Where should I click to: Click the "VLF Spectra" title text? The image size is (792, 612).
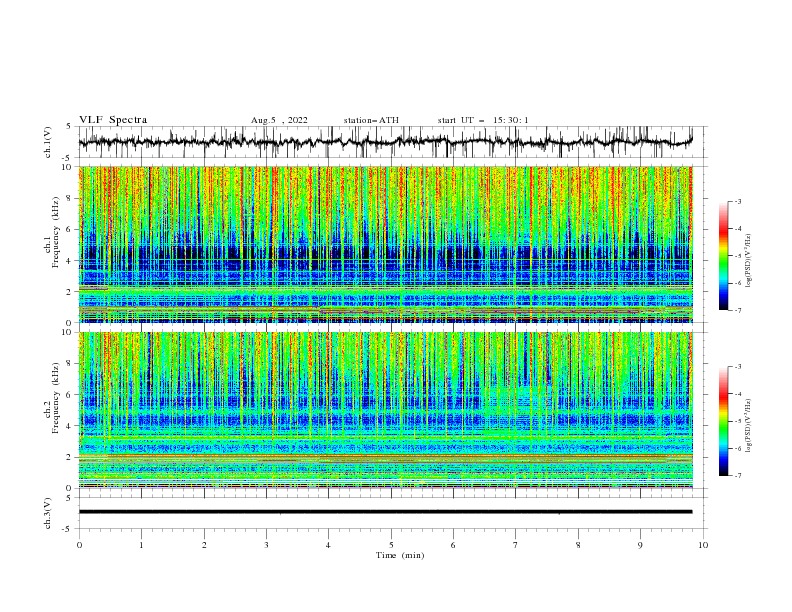pyautogui.click(x=113, y=120)
